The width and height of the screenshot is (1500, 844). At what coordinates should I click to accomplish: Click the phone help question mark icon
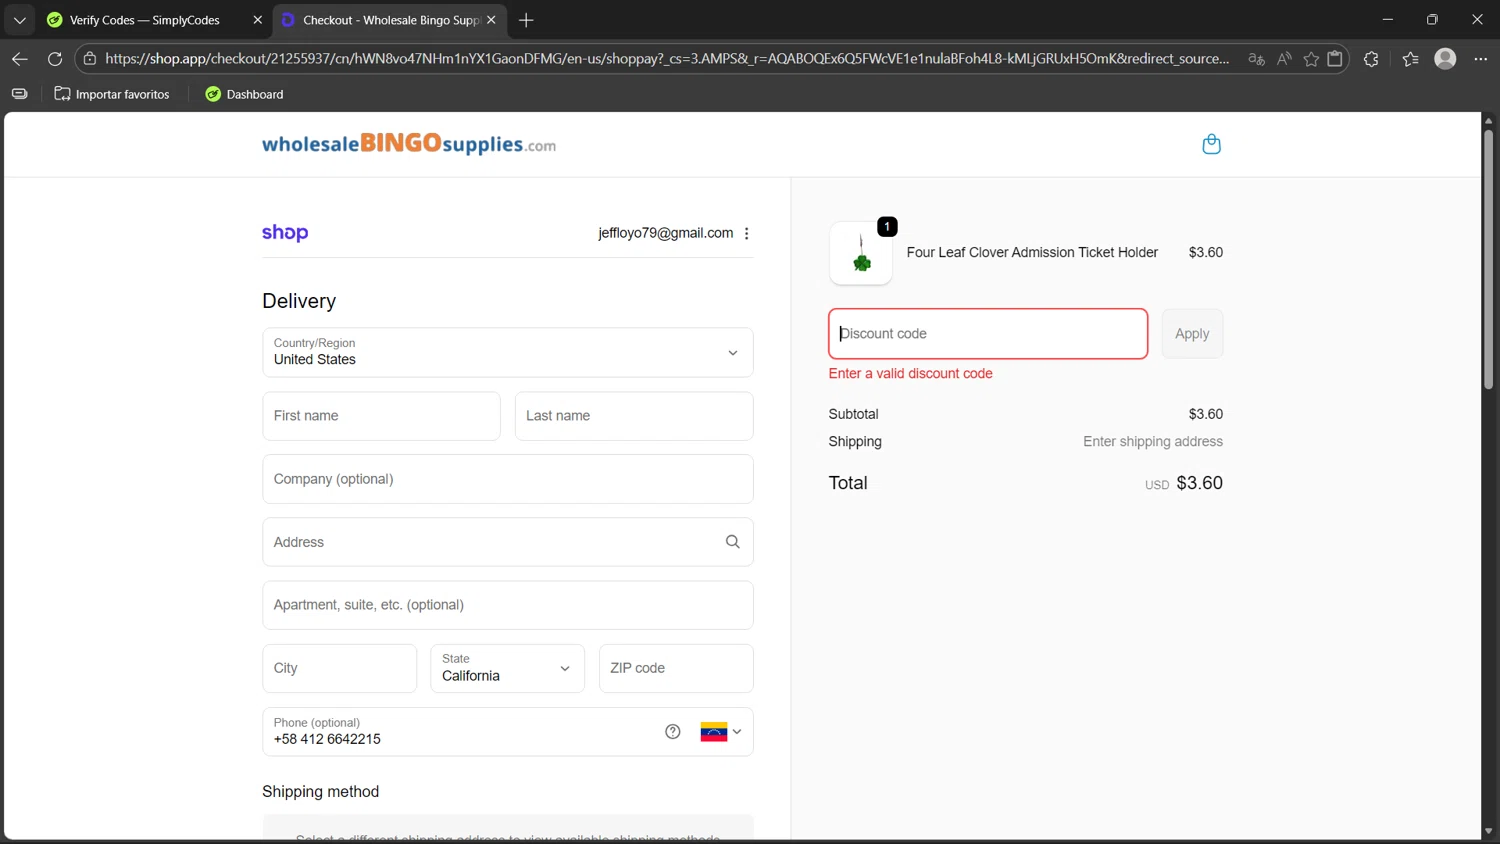(x=673, y=732)
